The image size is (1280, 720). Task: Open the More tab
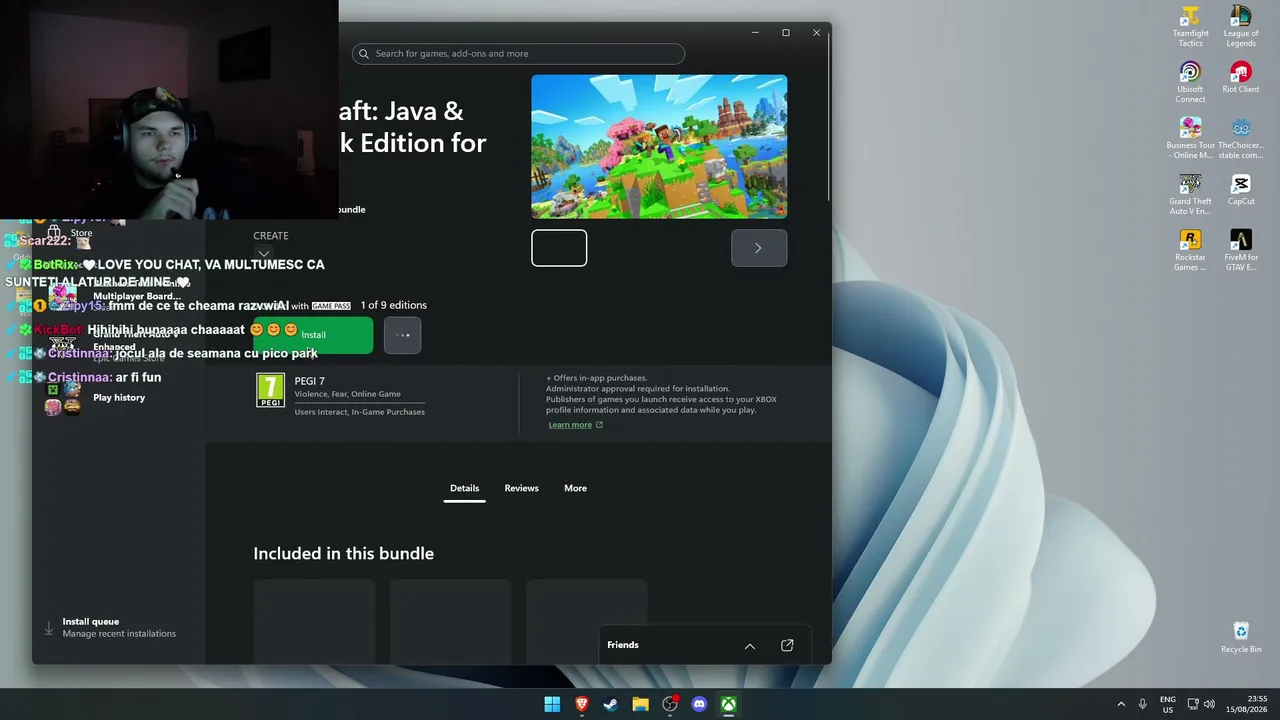point(575,488)
